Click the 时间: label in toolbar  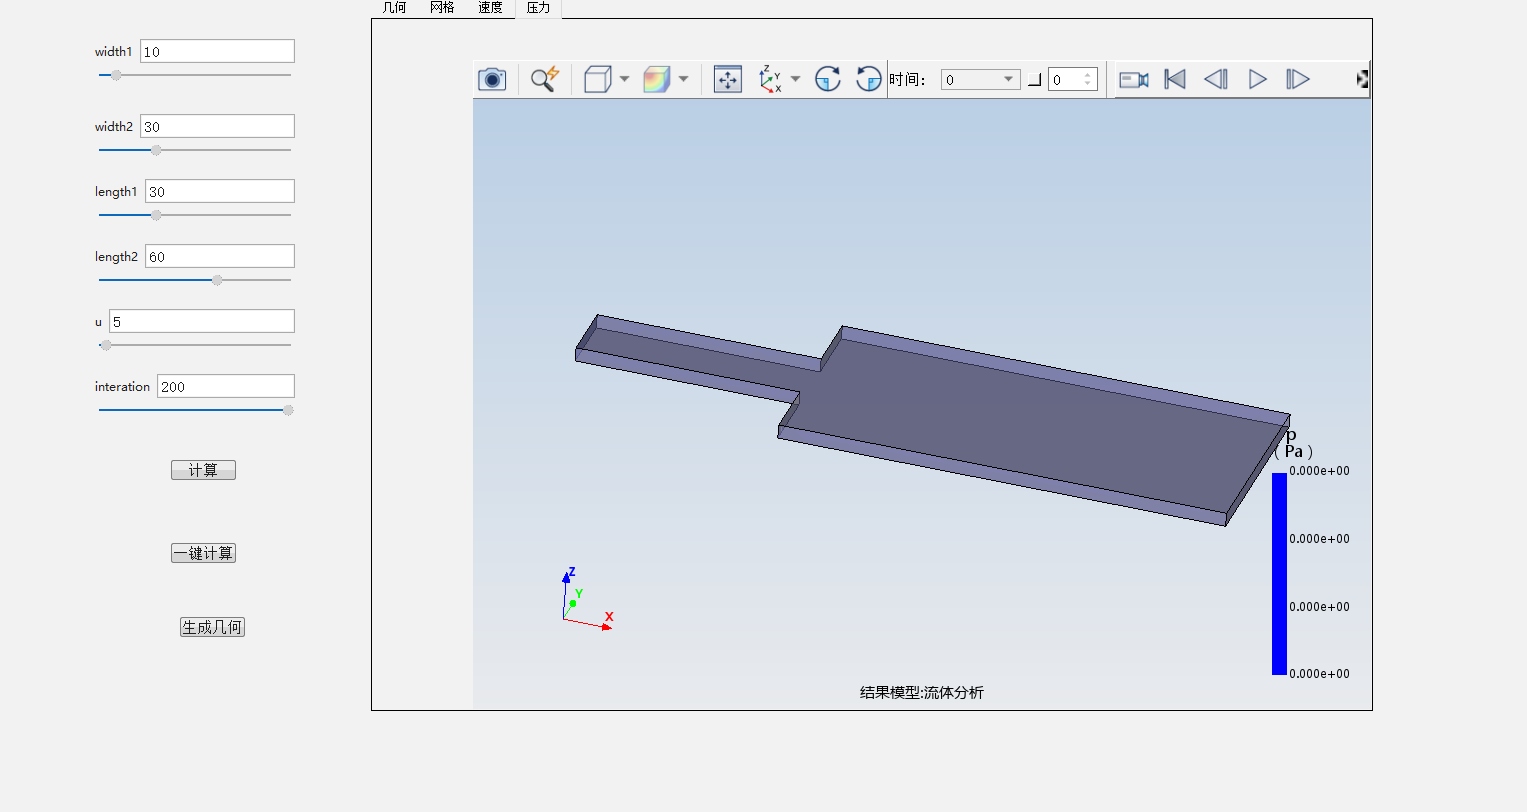907,79
